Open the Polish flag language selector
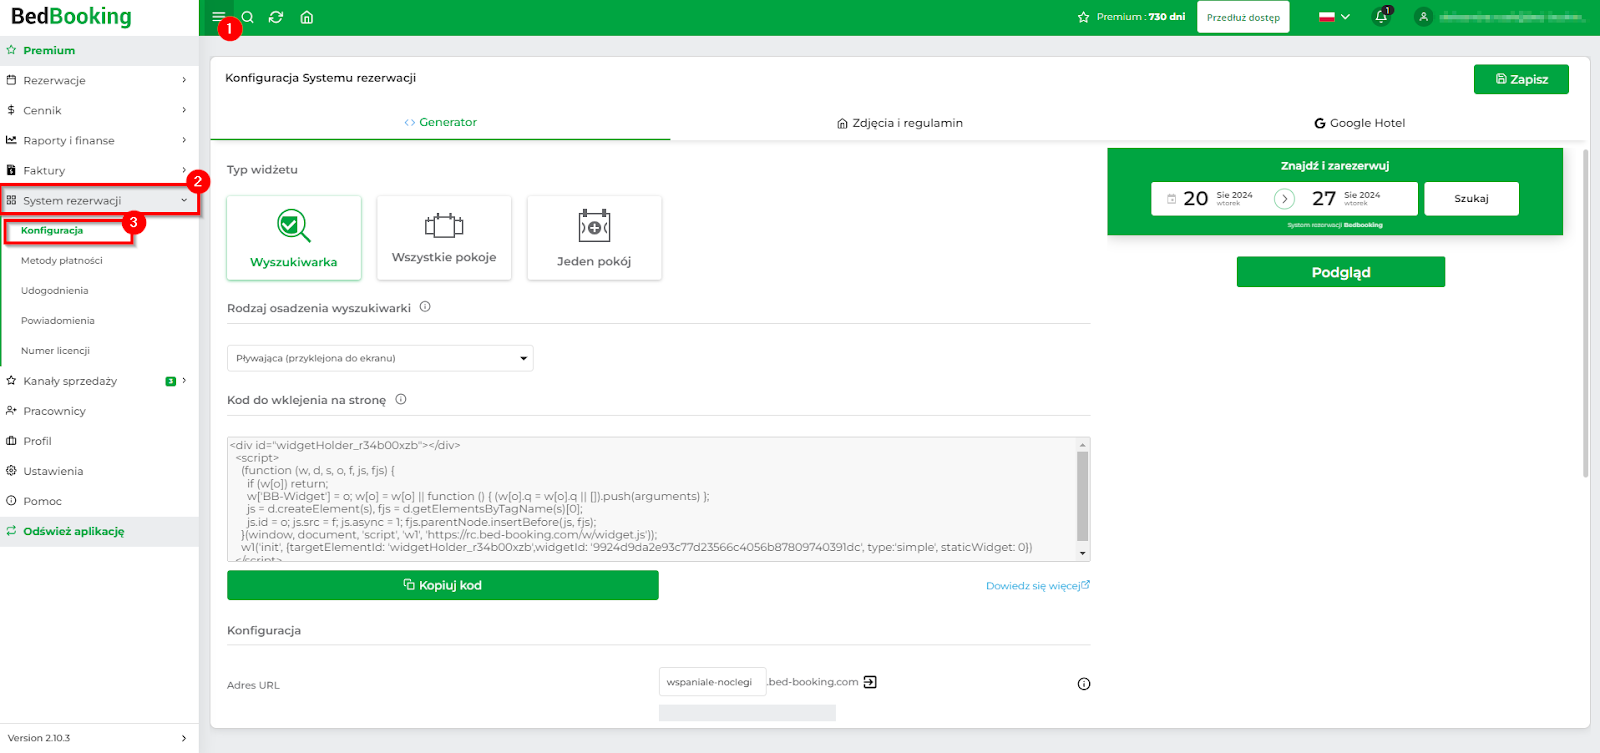1600x753 pixels. (x=1334, y=17)
